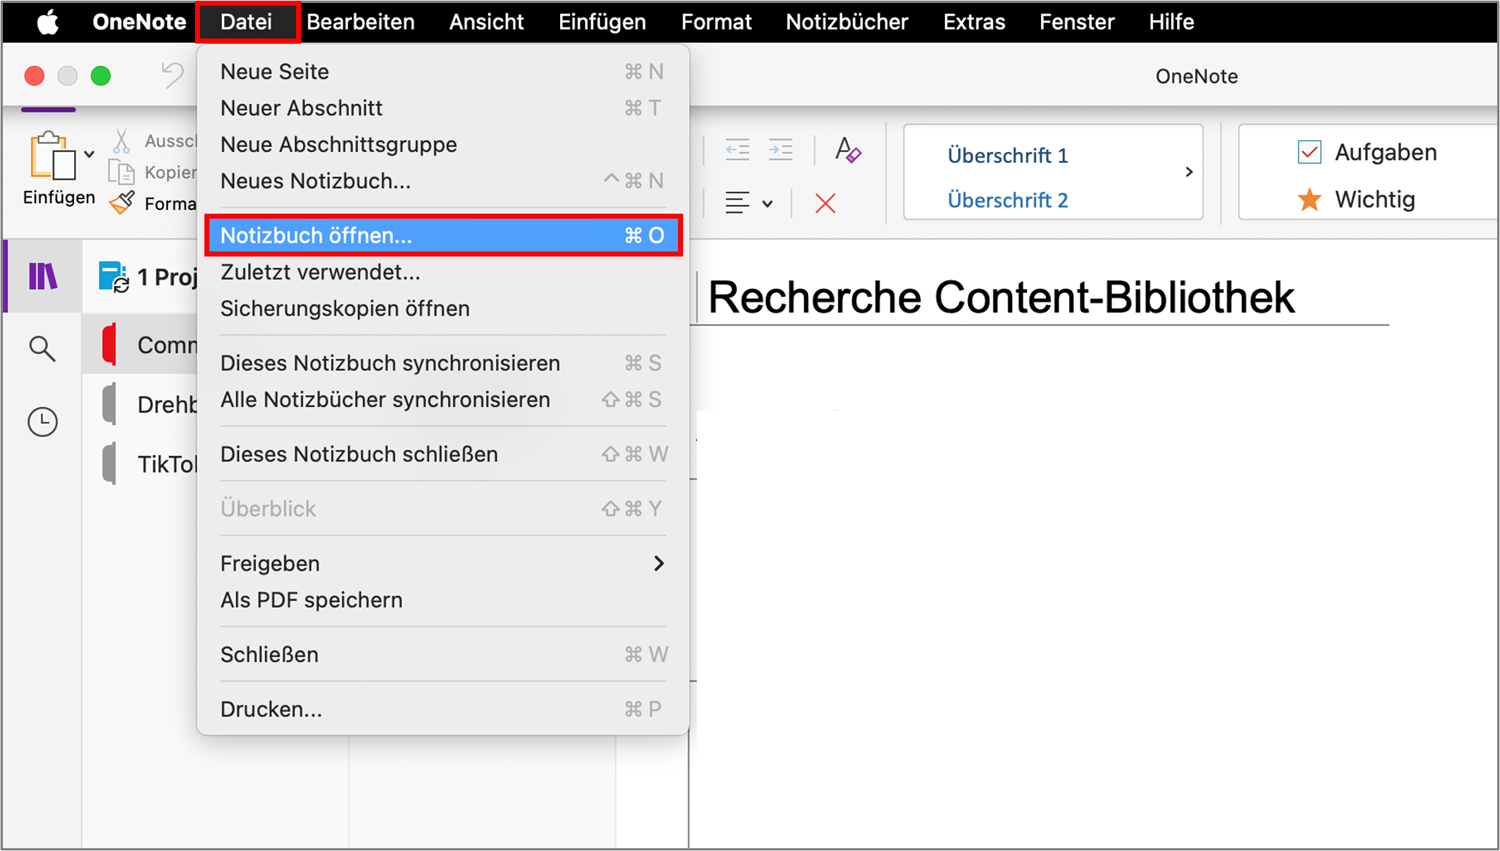Open the Notizbücher menu
The width and height of the screenshot is (1500, 851).
click(x=846, y=22)
